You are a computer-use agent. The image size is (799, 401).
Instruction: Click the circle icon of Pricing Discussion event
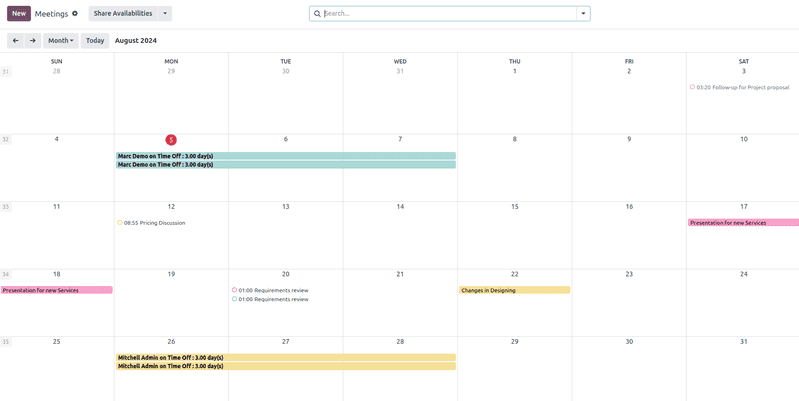tap(120, 223)
